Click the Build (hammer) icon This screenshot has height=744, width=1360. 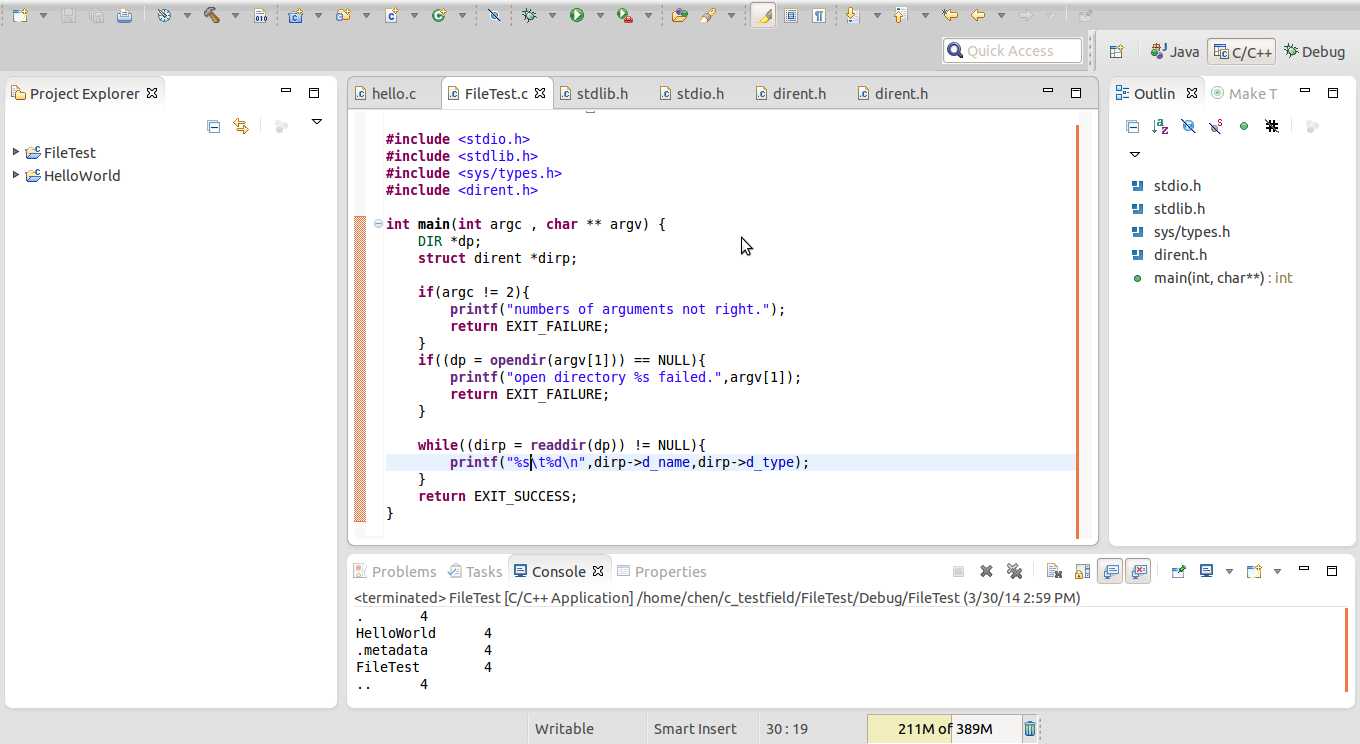coord(212,15)
